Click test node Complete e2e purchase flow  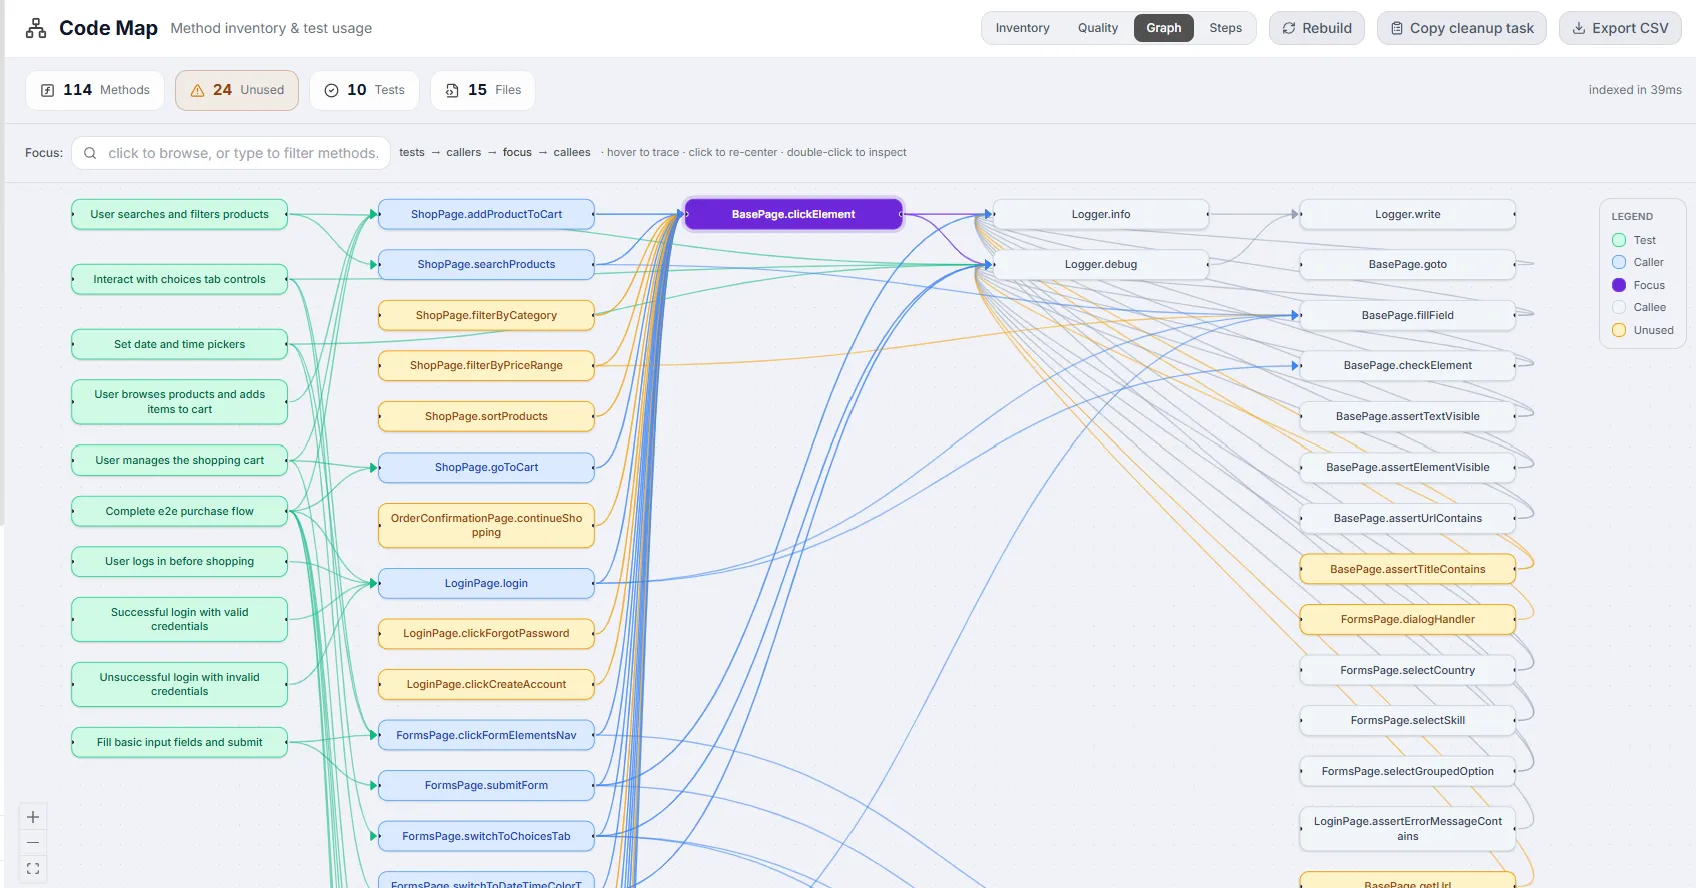pos(179,511)
